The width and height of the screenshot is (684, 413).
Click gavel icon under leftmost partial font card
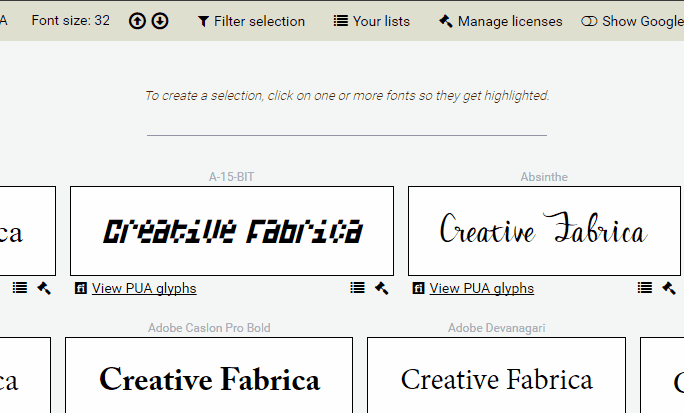click(x=44, y=288)
